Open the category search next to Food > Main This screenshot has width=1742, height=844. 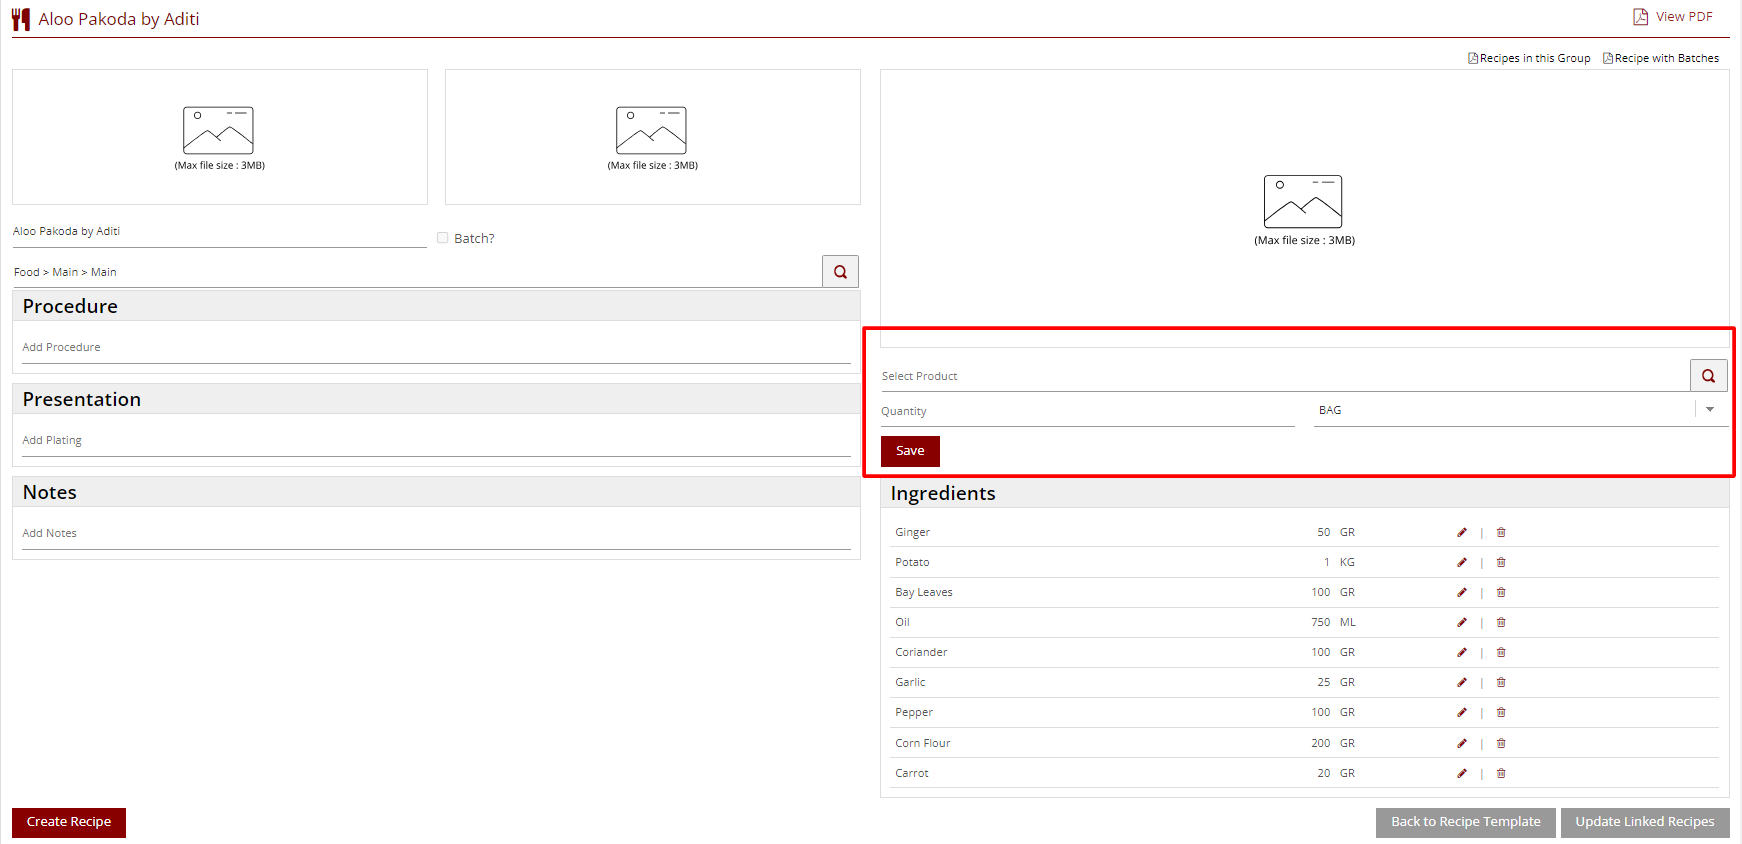(x=840, y=272)
